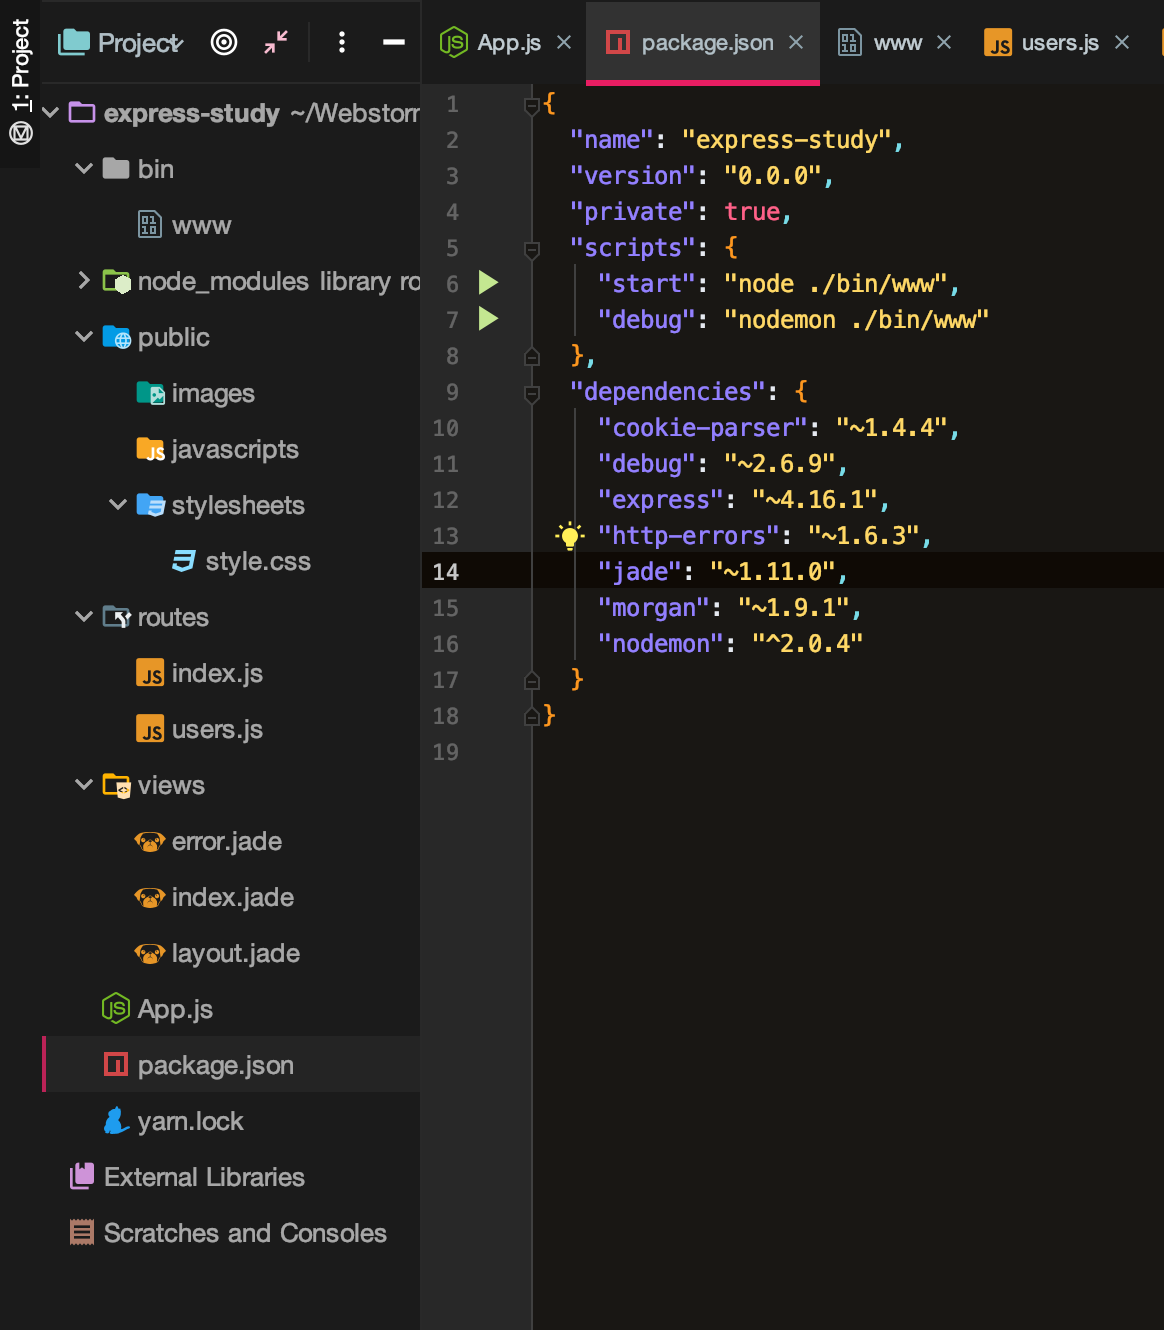Close the users.js tab
Viewport: 1164px width, 1330px height.
tap(1122, 42)
